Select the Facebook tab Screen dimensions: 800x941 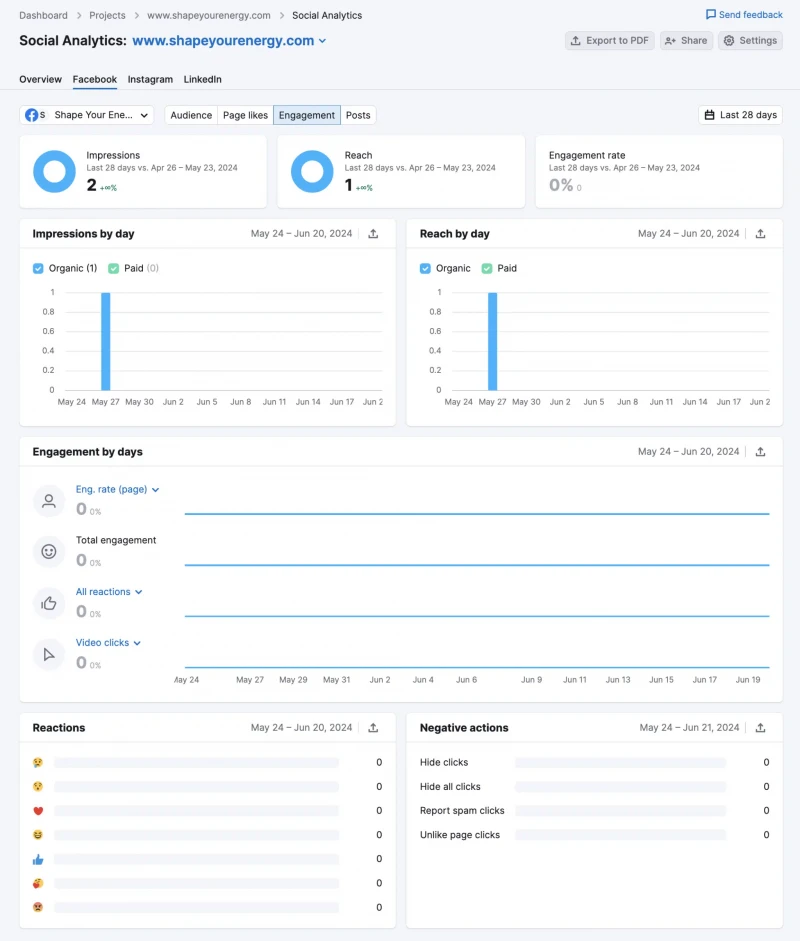click(x=95, y=79)
